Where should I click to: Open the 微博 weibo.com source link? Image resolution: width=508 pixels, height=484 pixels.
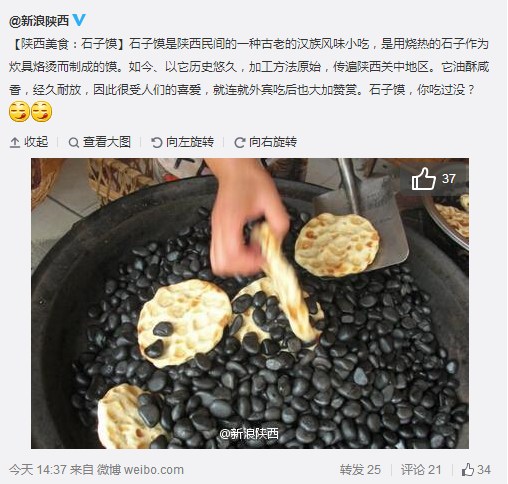point(140,470)
